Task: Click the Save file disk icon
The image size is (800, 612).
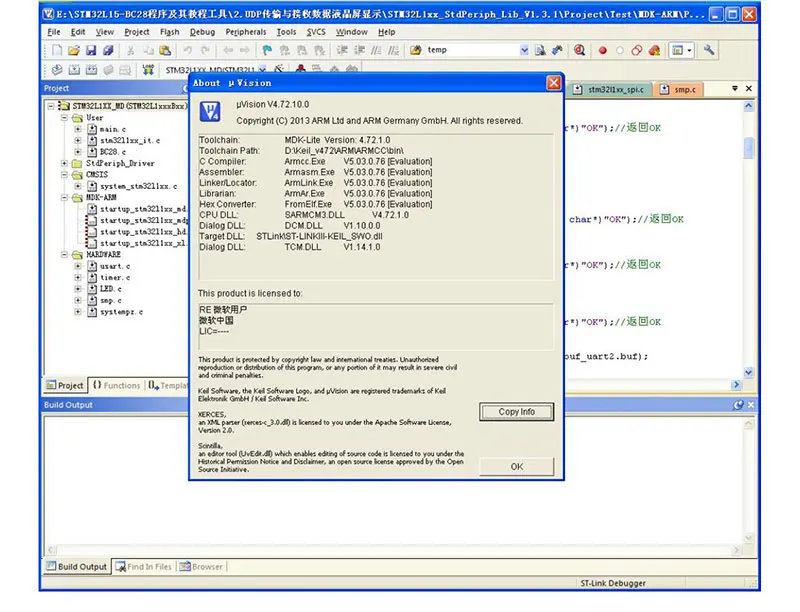Action: tap(91, 50)
